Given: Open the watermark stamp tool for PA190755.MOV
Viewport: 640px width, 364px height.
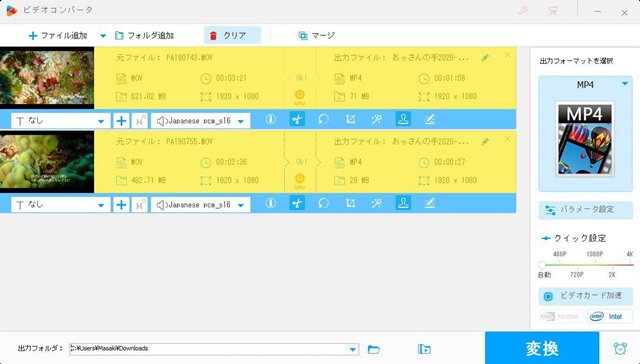Looking at the screenshot, I should coord(403,203).
